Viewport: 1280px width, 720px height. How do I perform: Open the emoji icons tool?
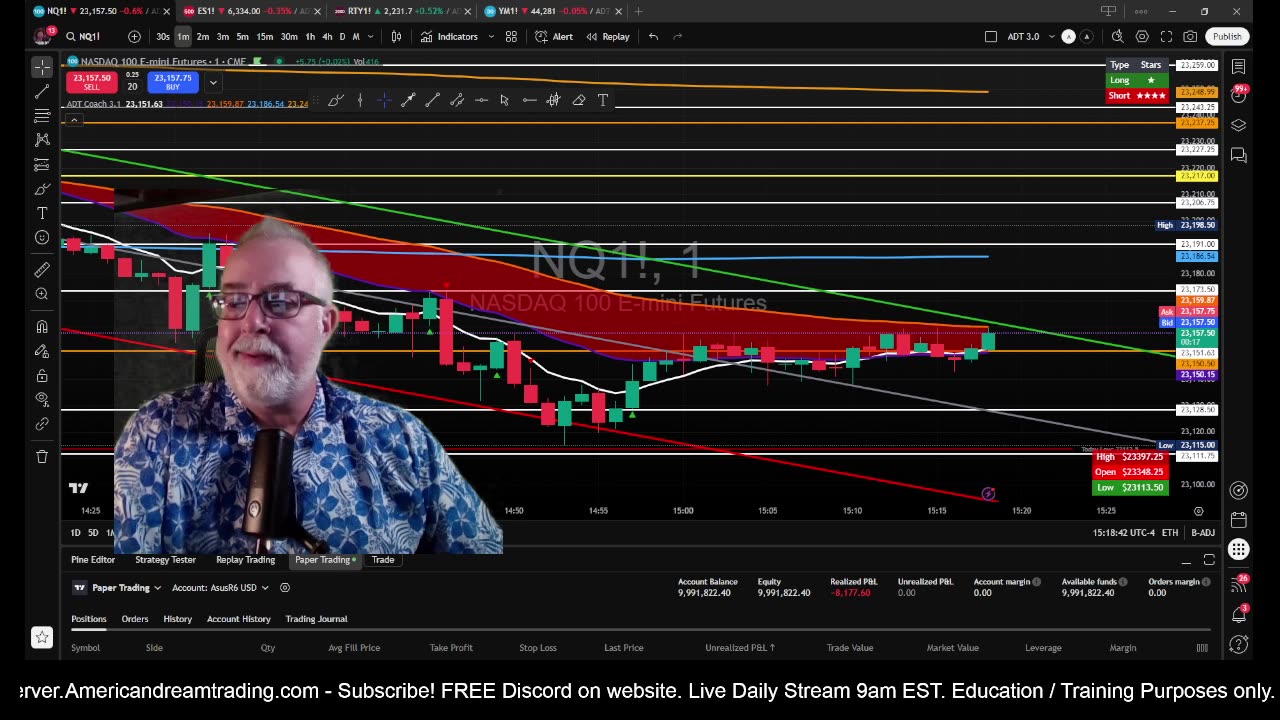tap(42, 237)
